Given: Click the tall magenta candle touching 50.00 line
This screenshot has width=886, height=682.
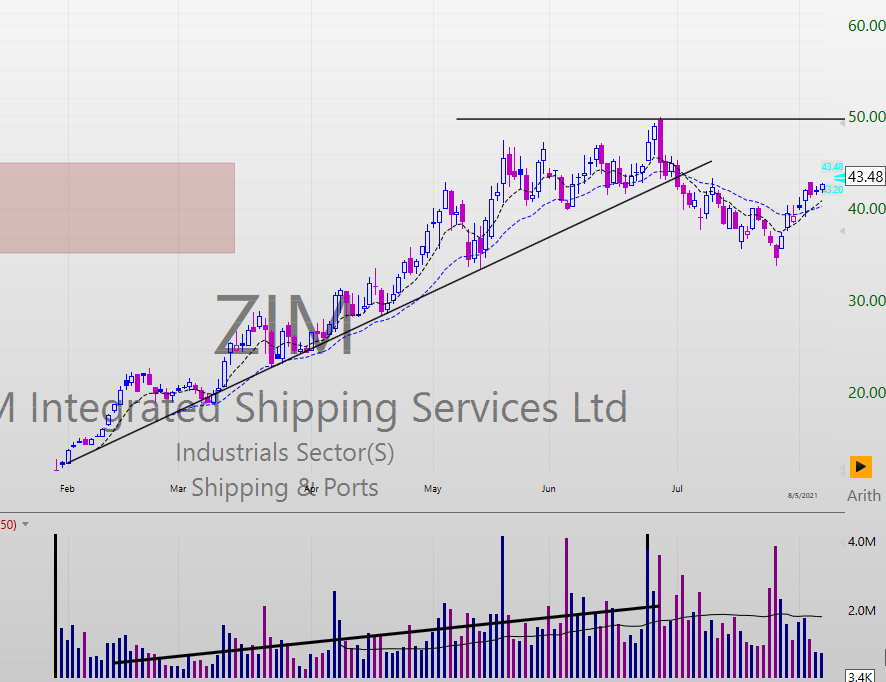Looking at the screenshot, I should click(660, 140).
